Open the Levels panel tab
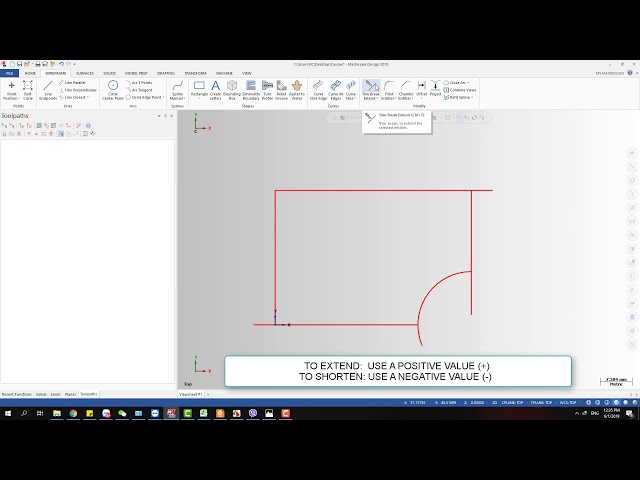 click(56, 394)
